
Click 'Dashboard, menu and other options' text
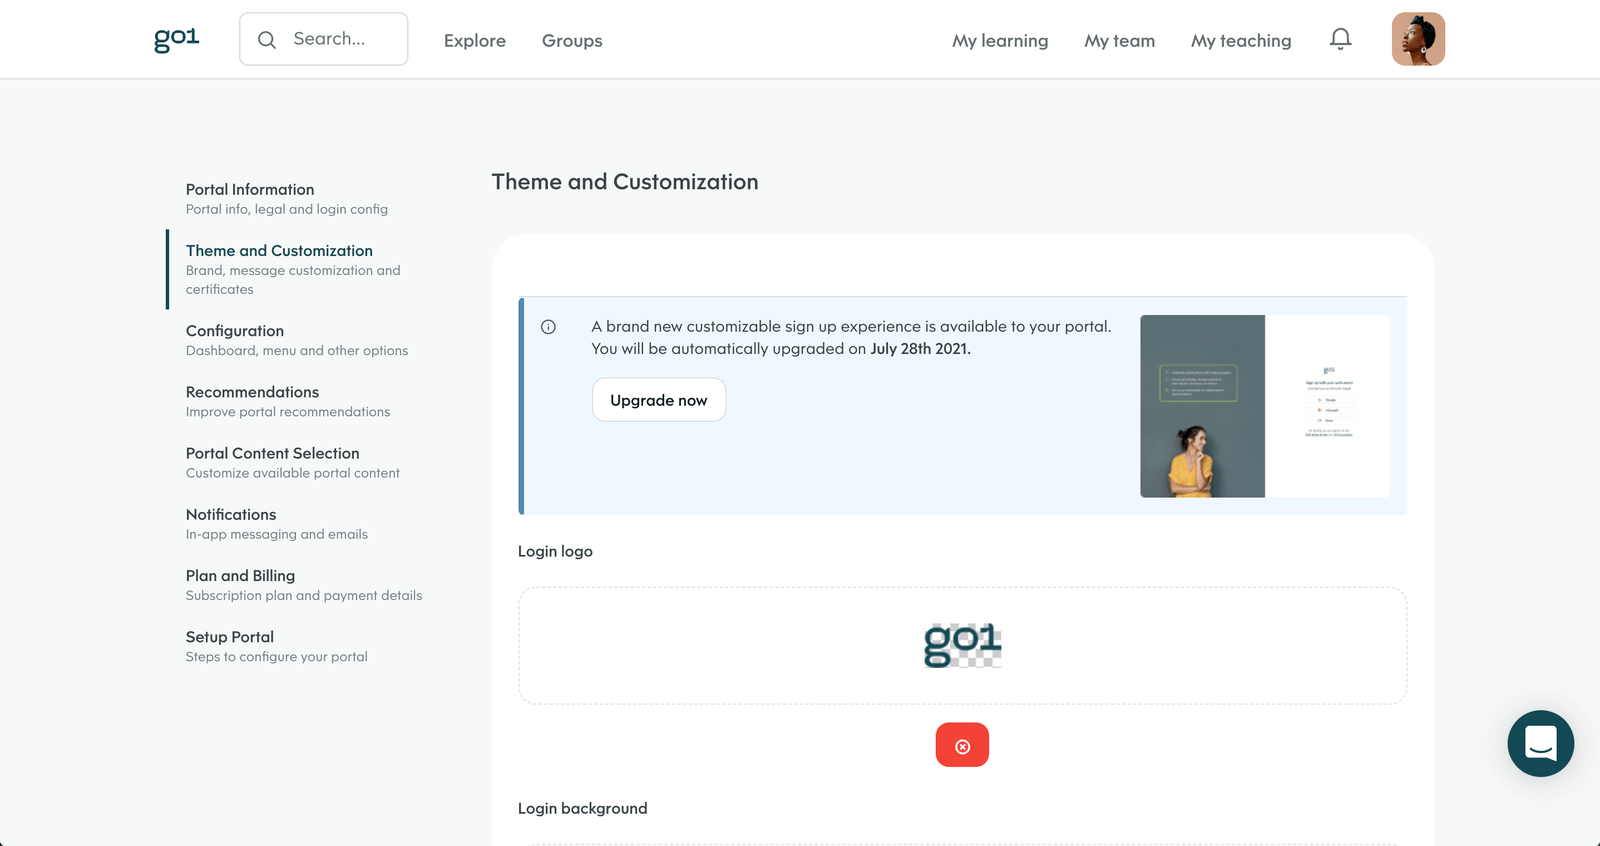tap(297, 351)
